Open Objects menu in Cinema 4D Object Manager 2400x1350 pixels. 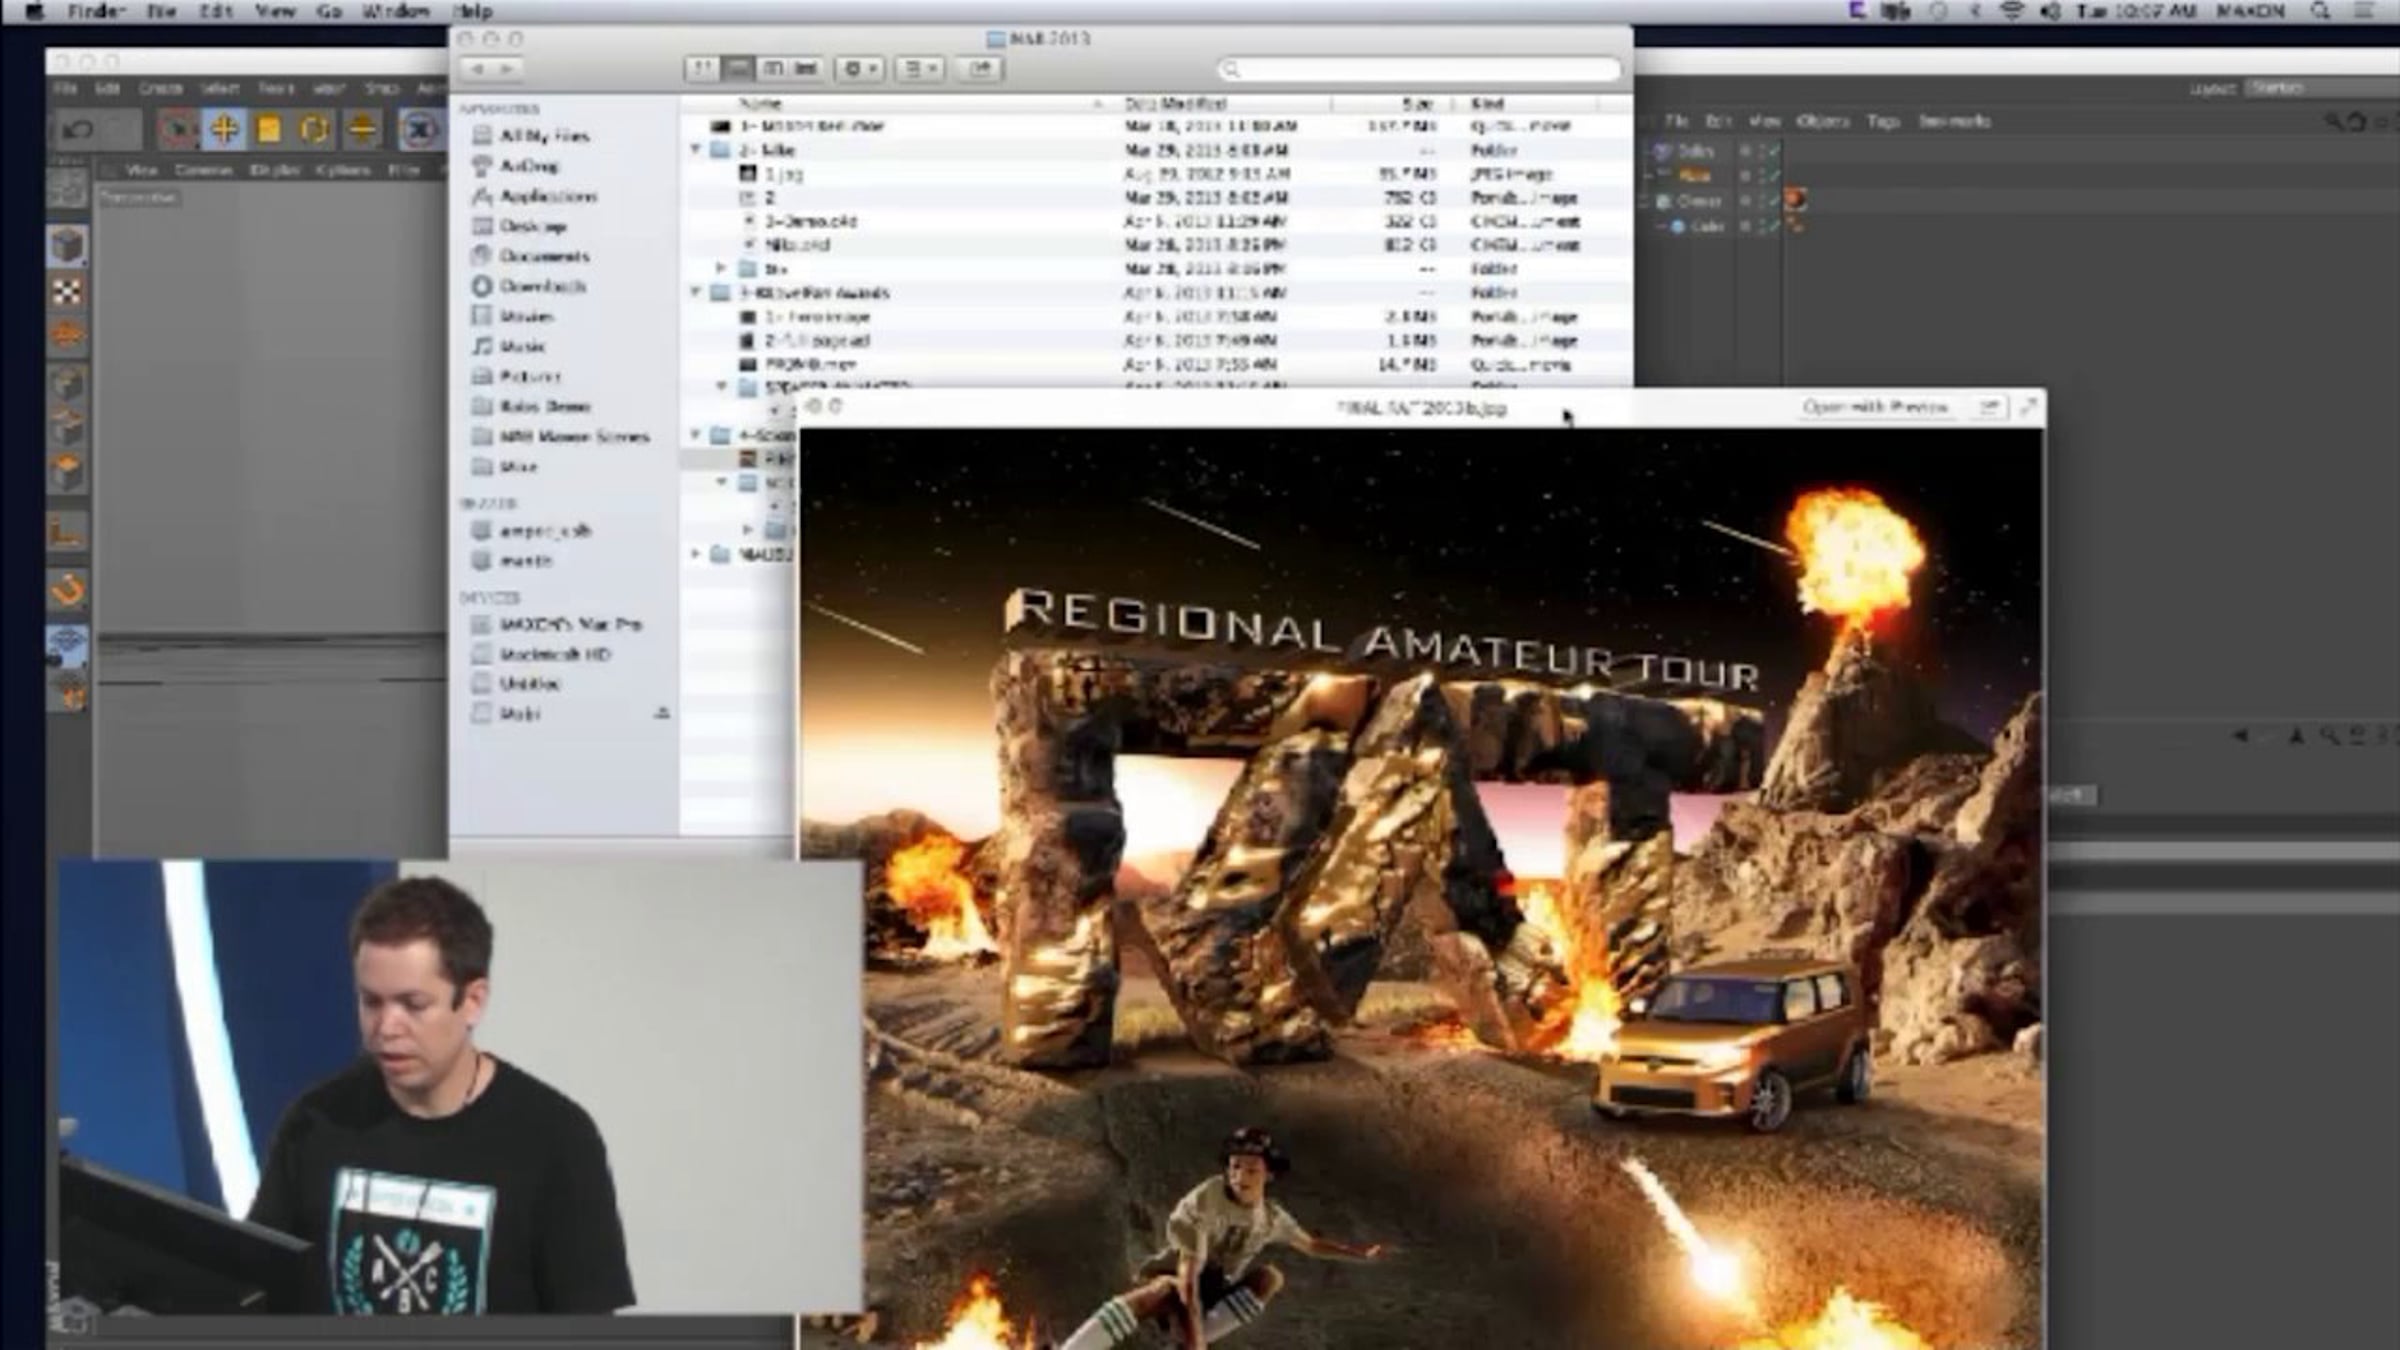(1822, 121)
